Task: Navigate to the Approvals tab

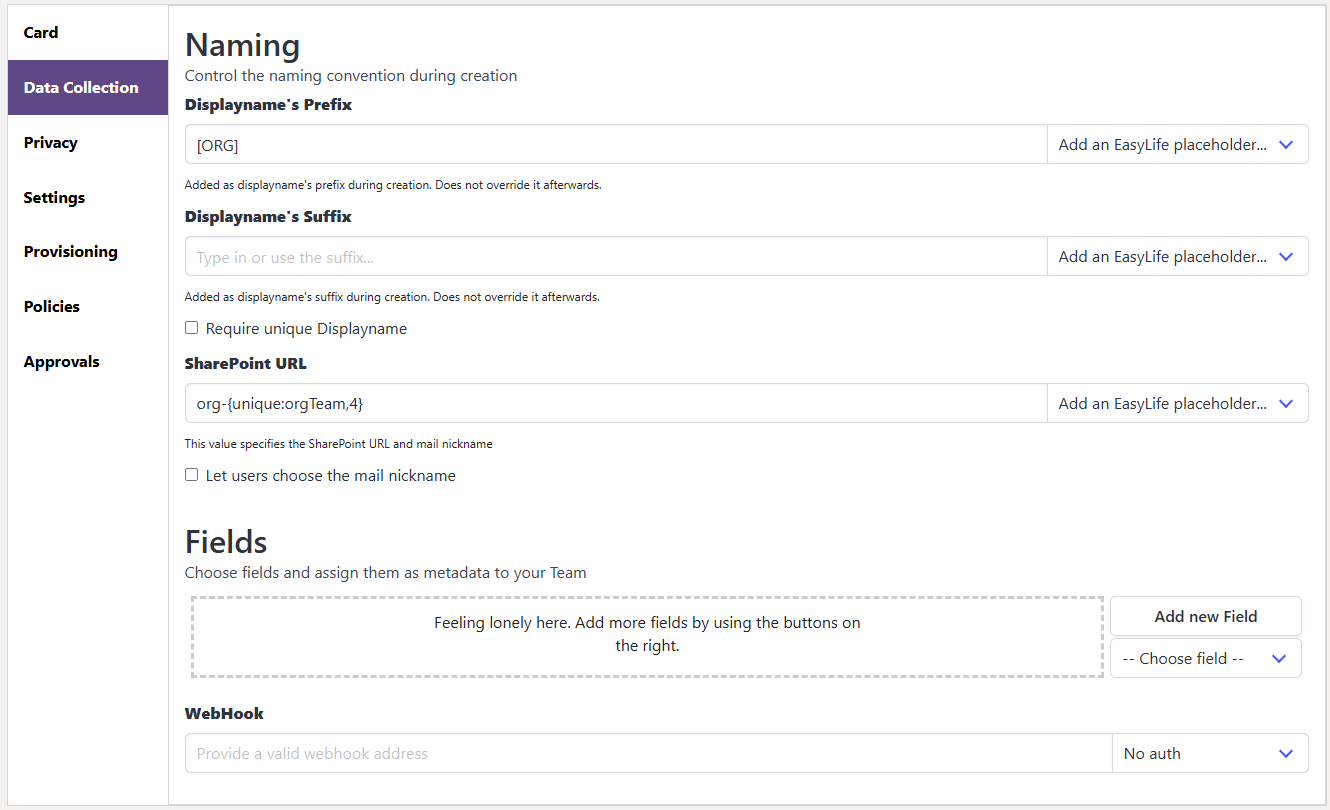Action: 62,362
